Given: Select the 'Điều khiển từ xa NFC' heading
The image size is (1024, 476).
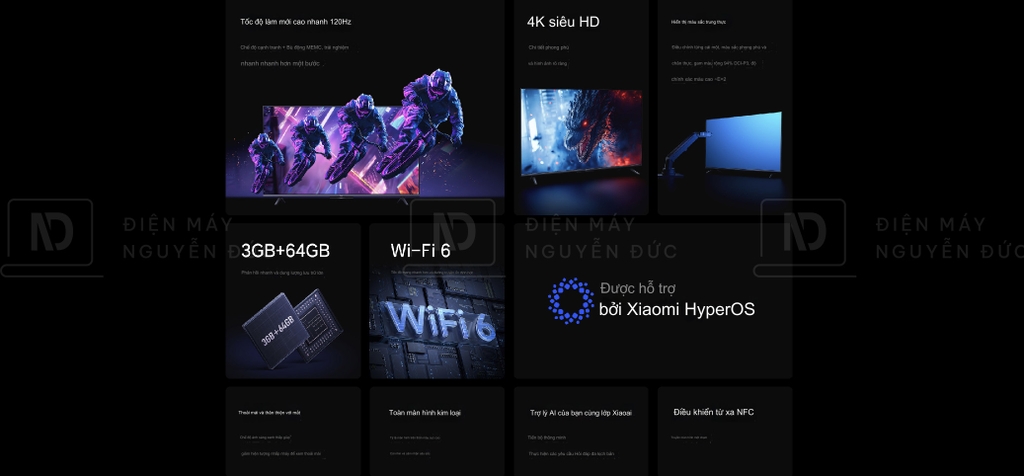Looking at the screenshot, I should (x=714, y=412).
